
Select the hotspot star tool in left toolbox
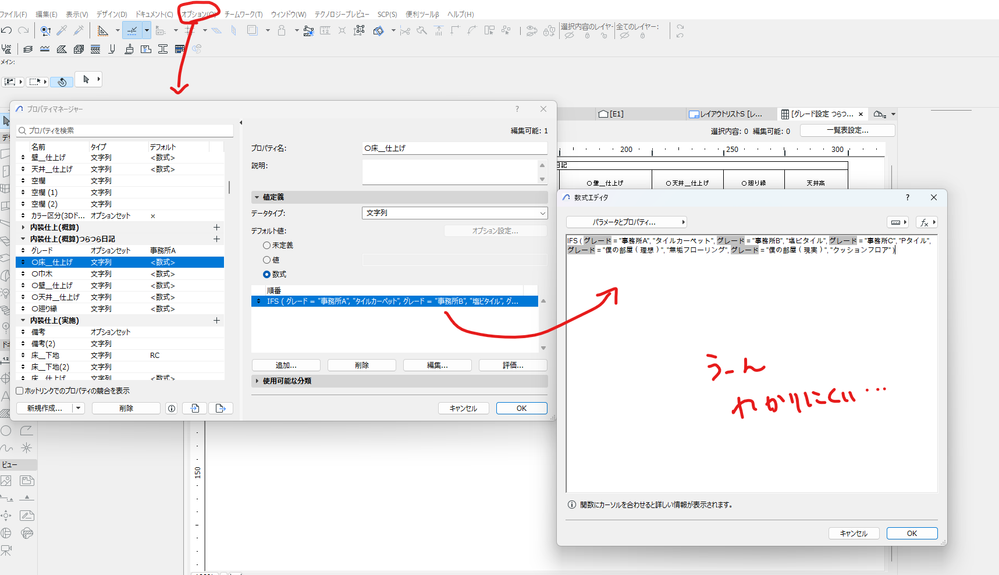click(26, 448)
